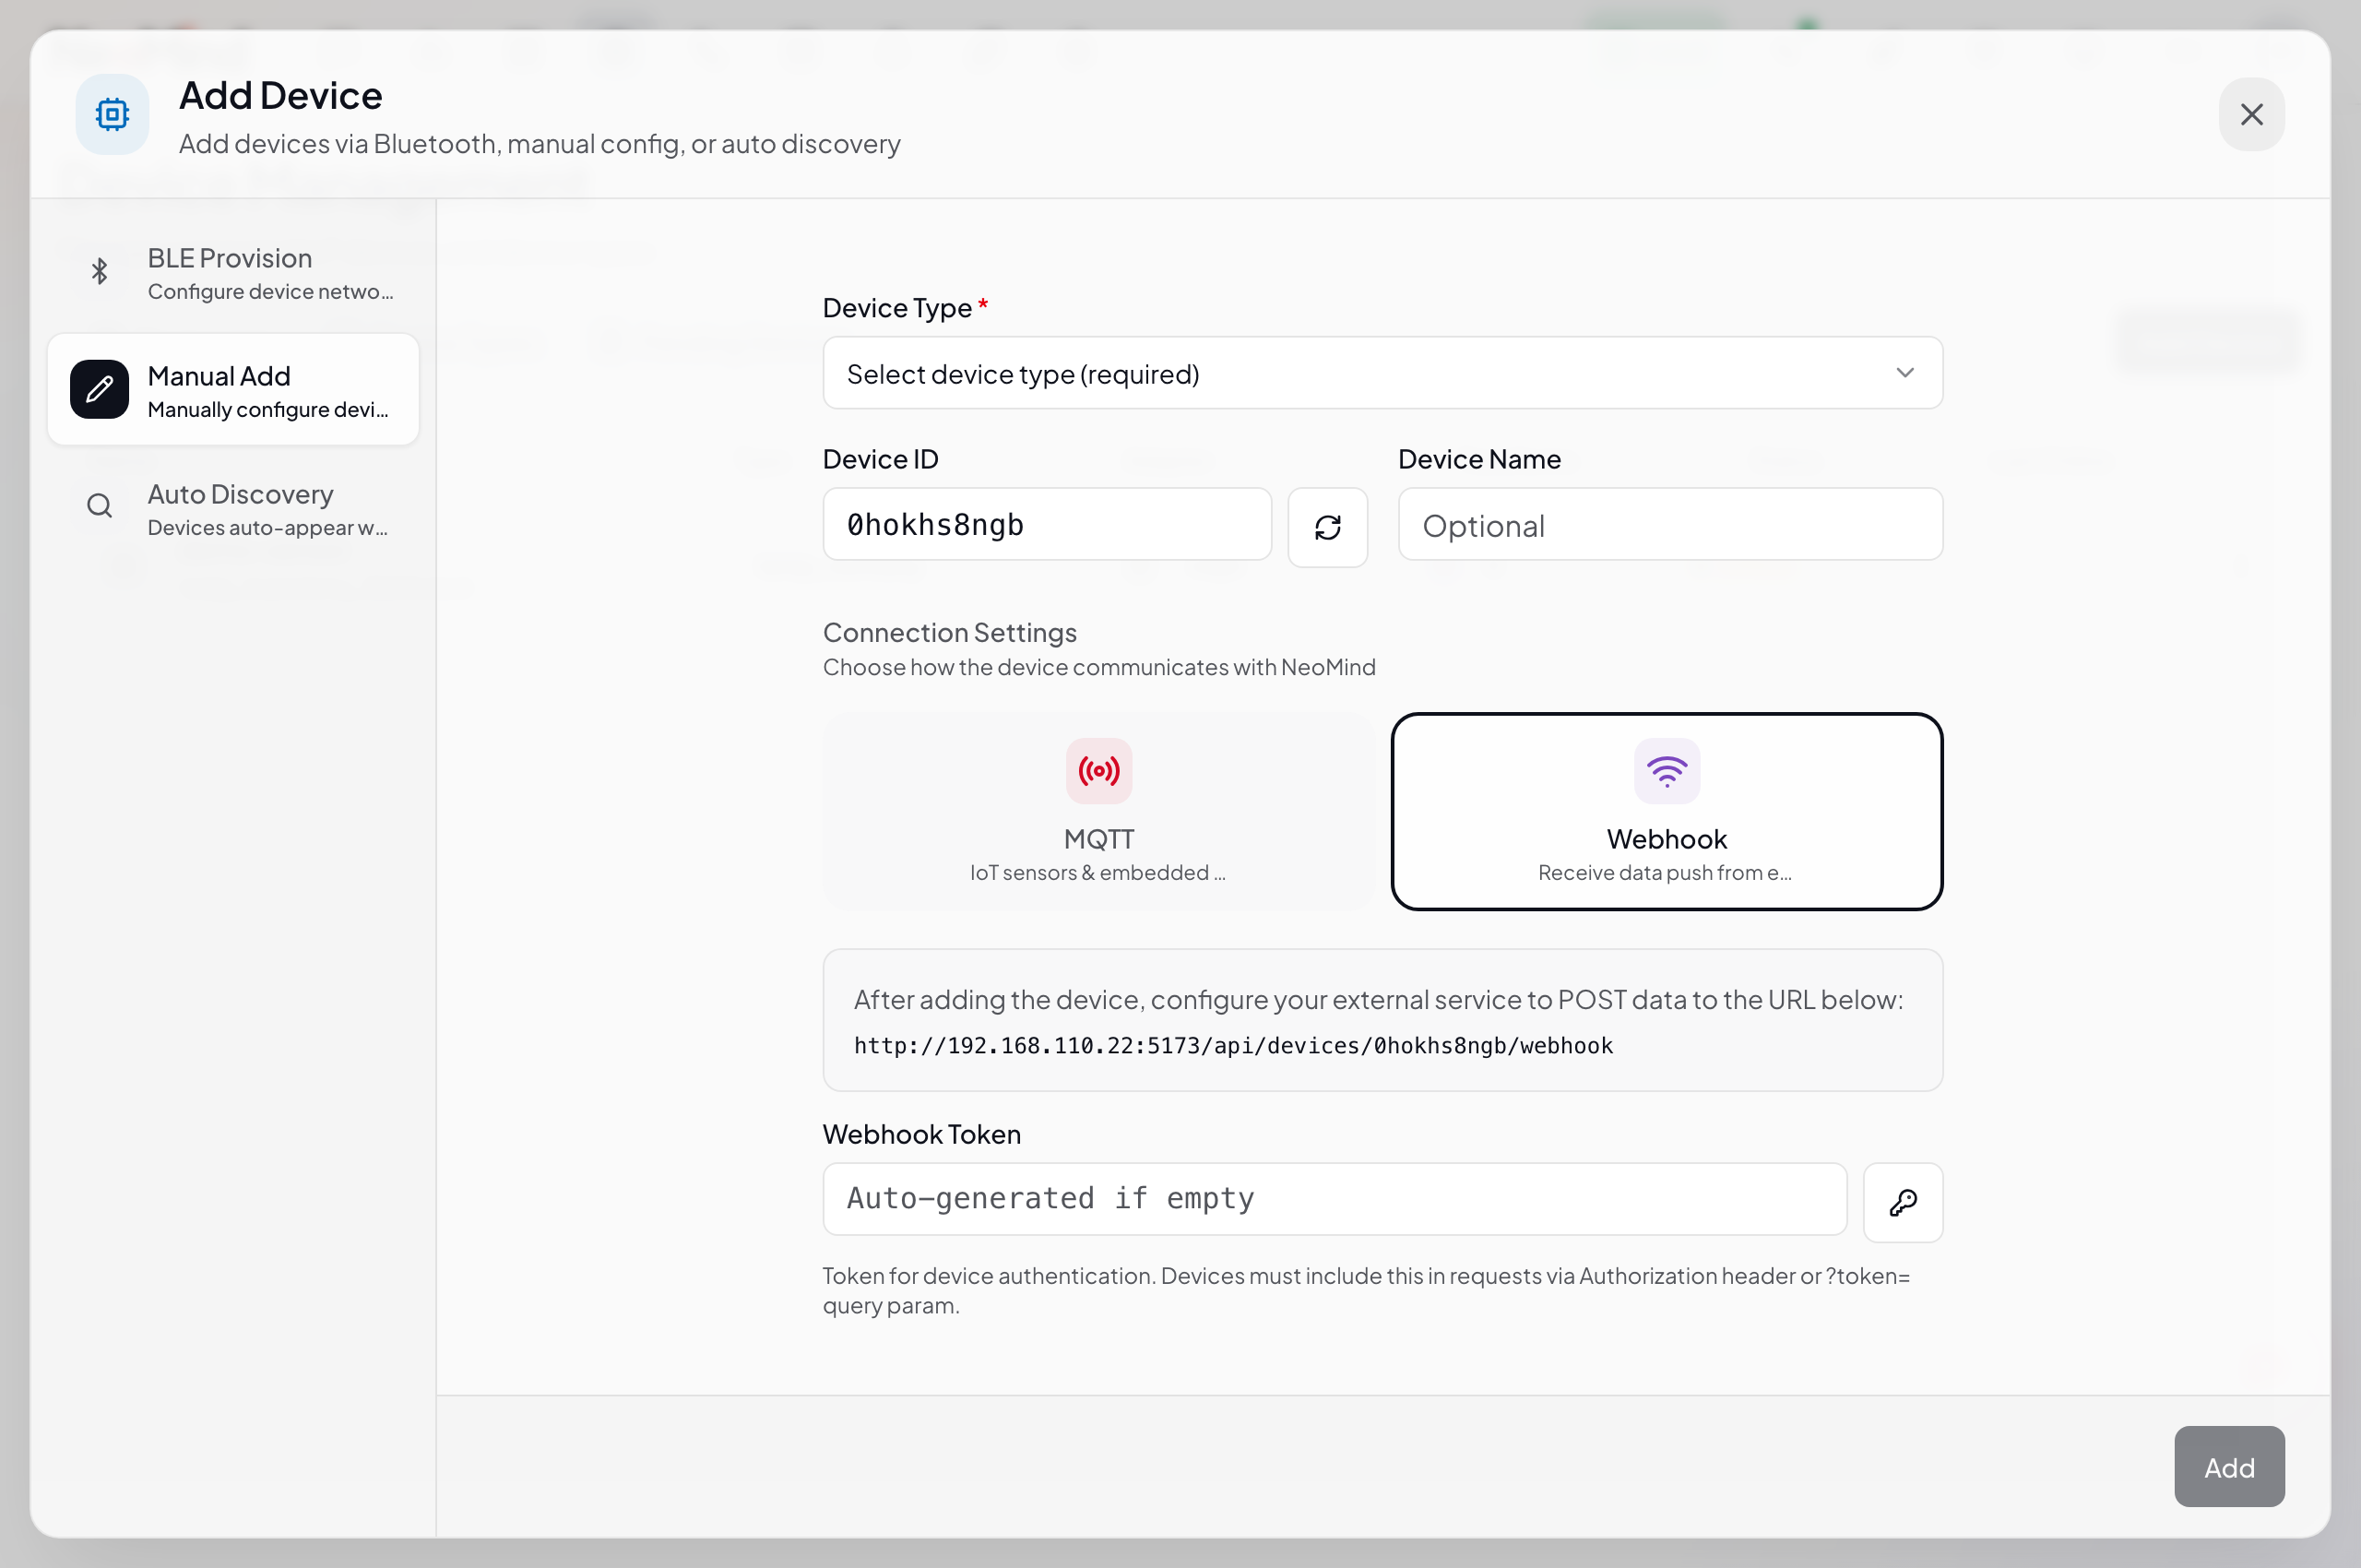Choose MQTT connection option
Image resolution: width=2361 pixels, height=1568 pixels.
tap(1098, 812)
